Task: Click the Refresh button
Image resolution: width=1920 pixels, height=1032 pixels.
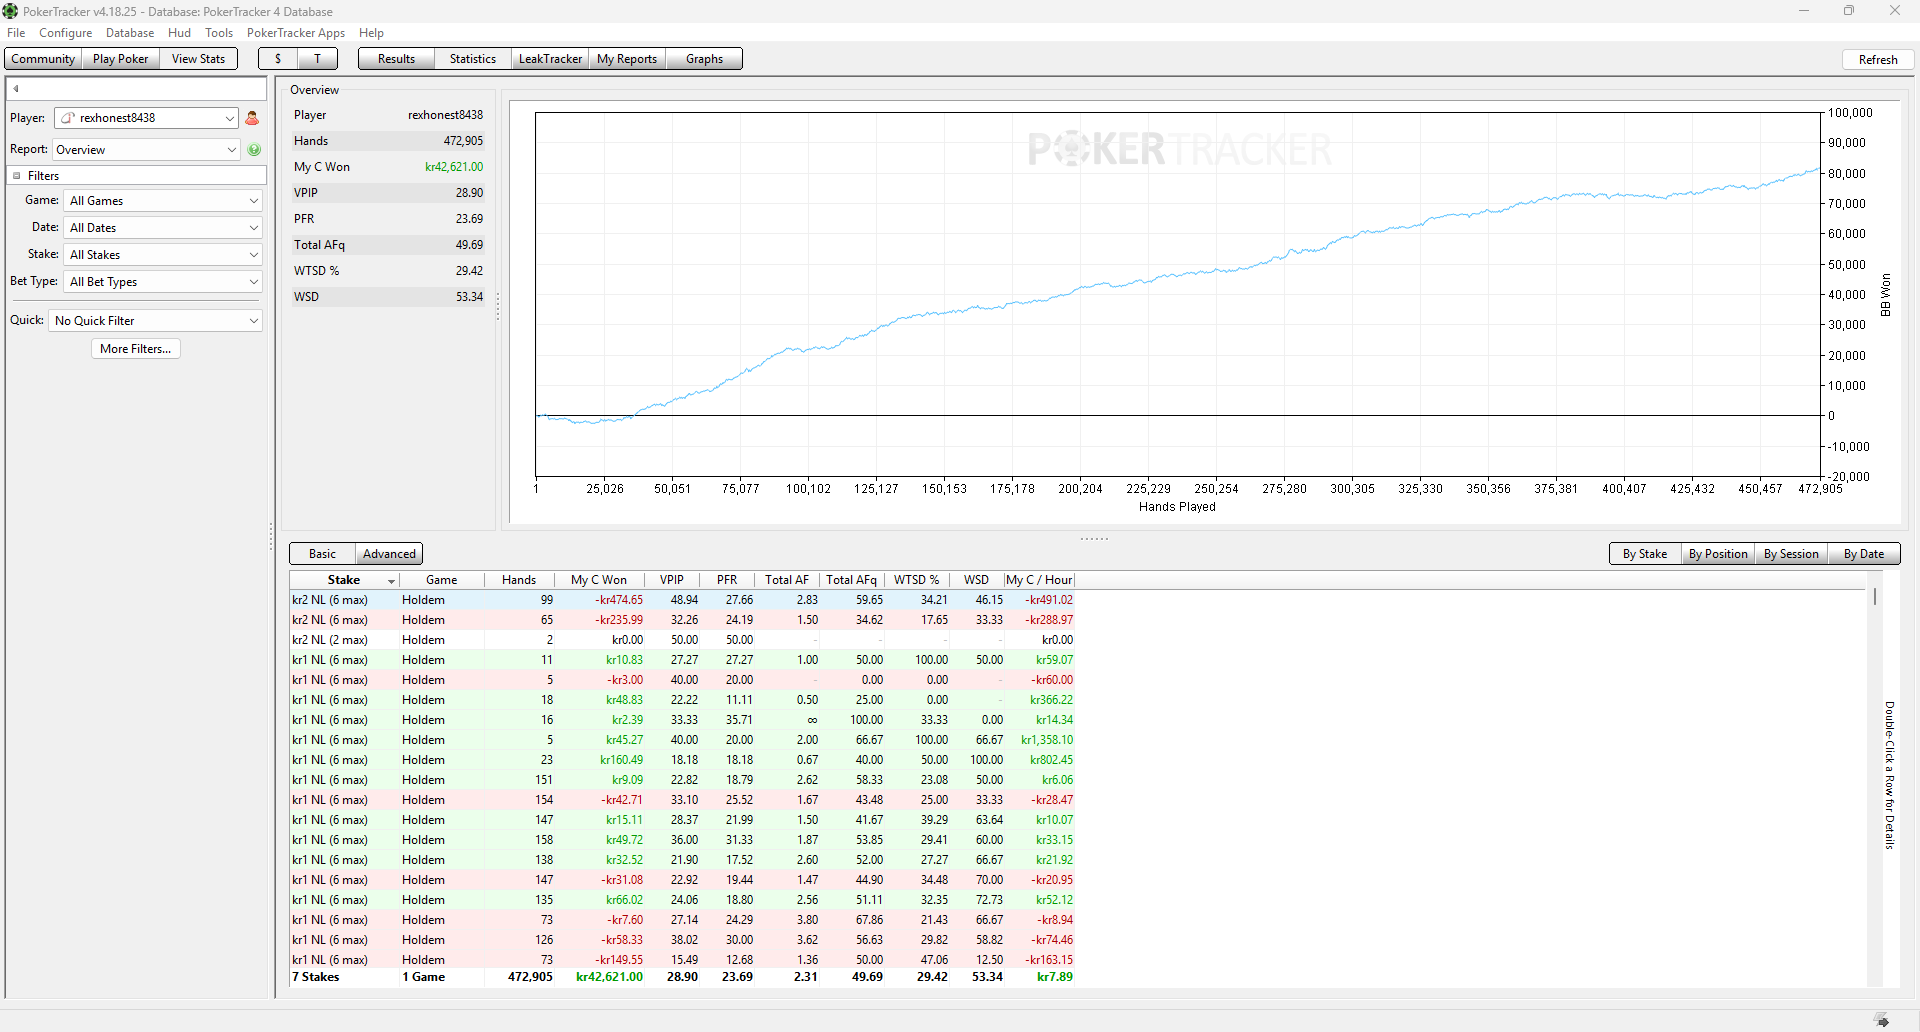Action: click(1878, 60)
